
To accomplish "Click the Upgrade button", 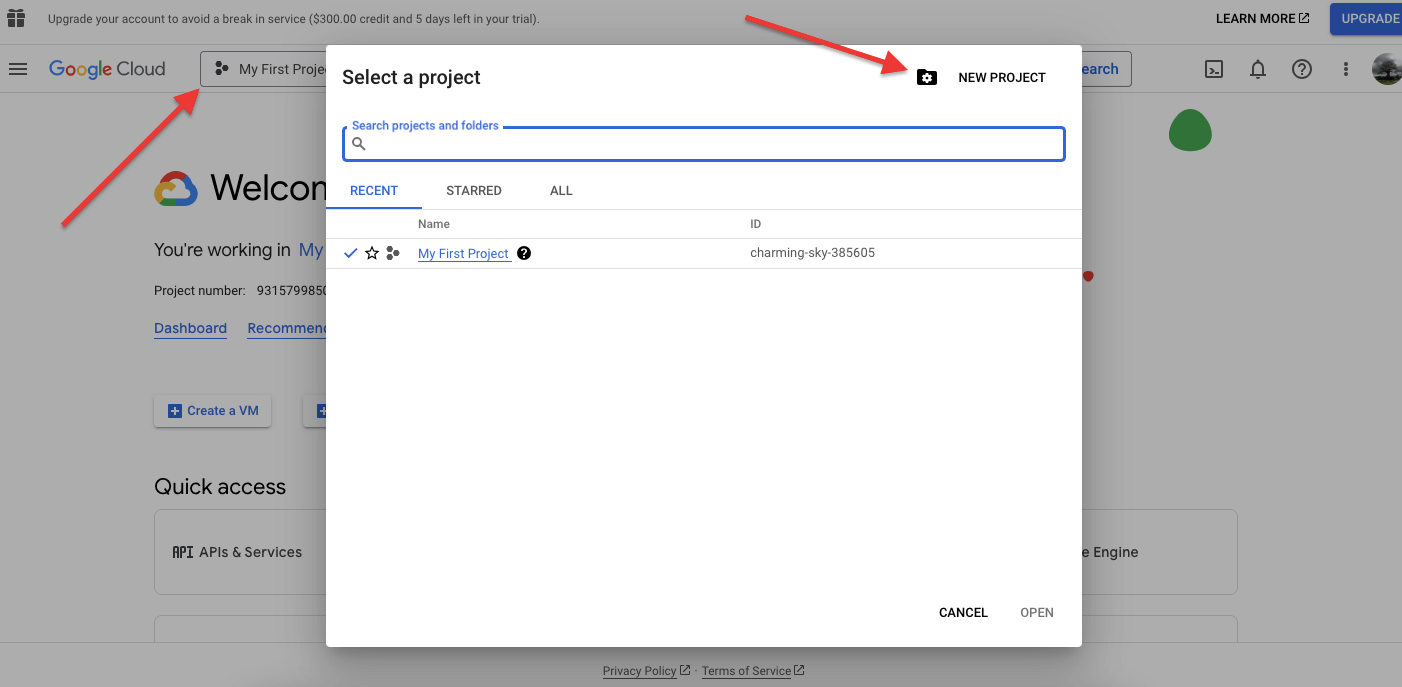I will pyautogui.click(x=1366, y=19).
